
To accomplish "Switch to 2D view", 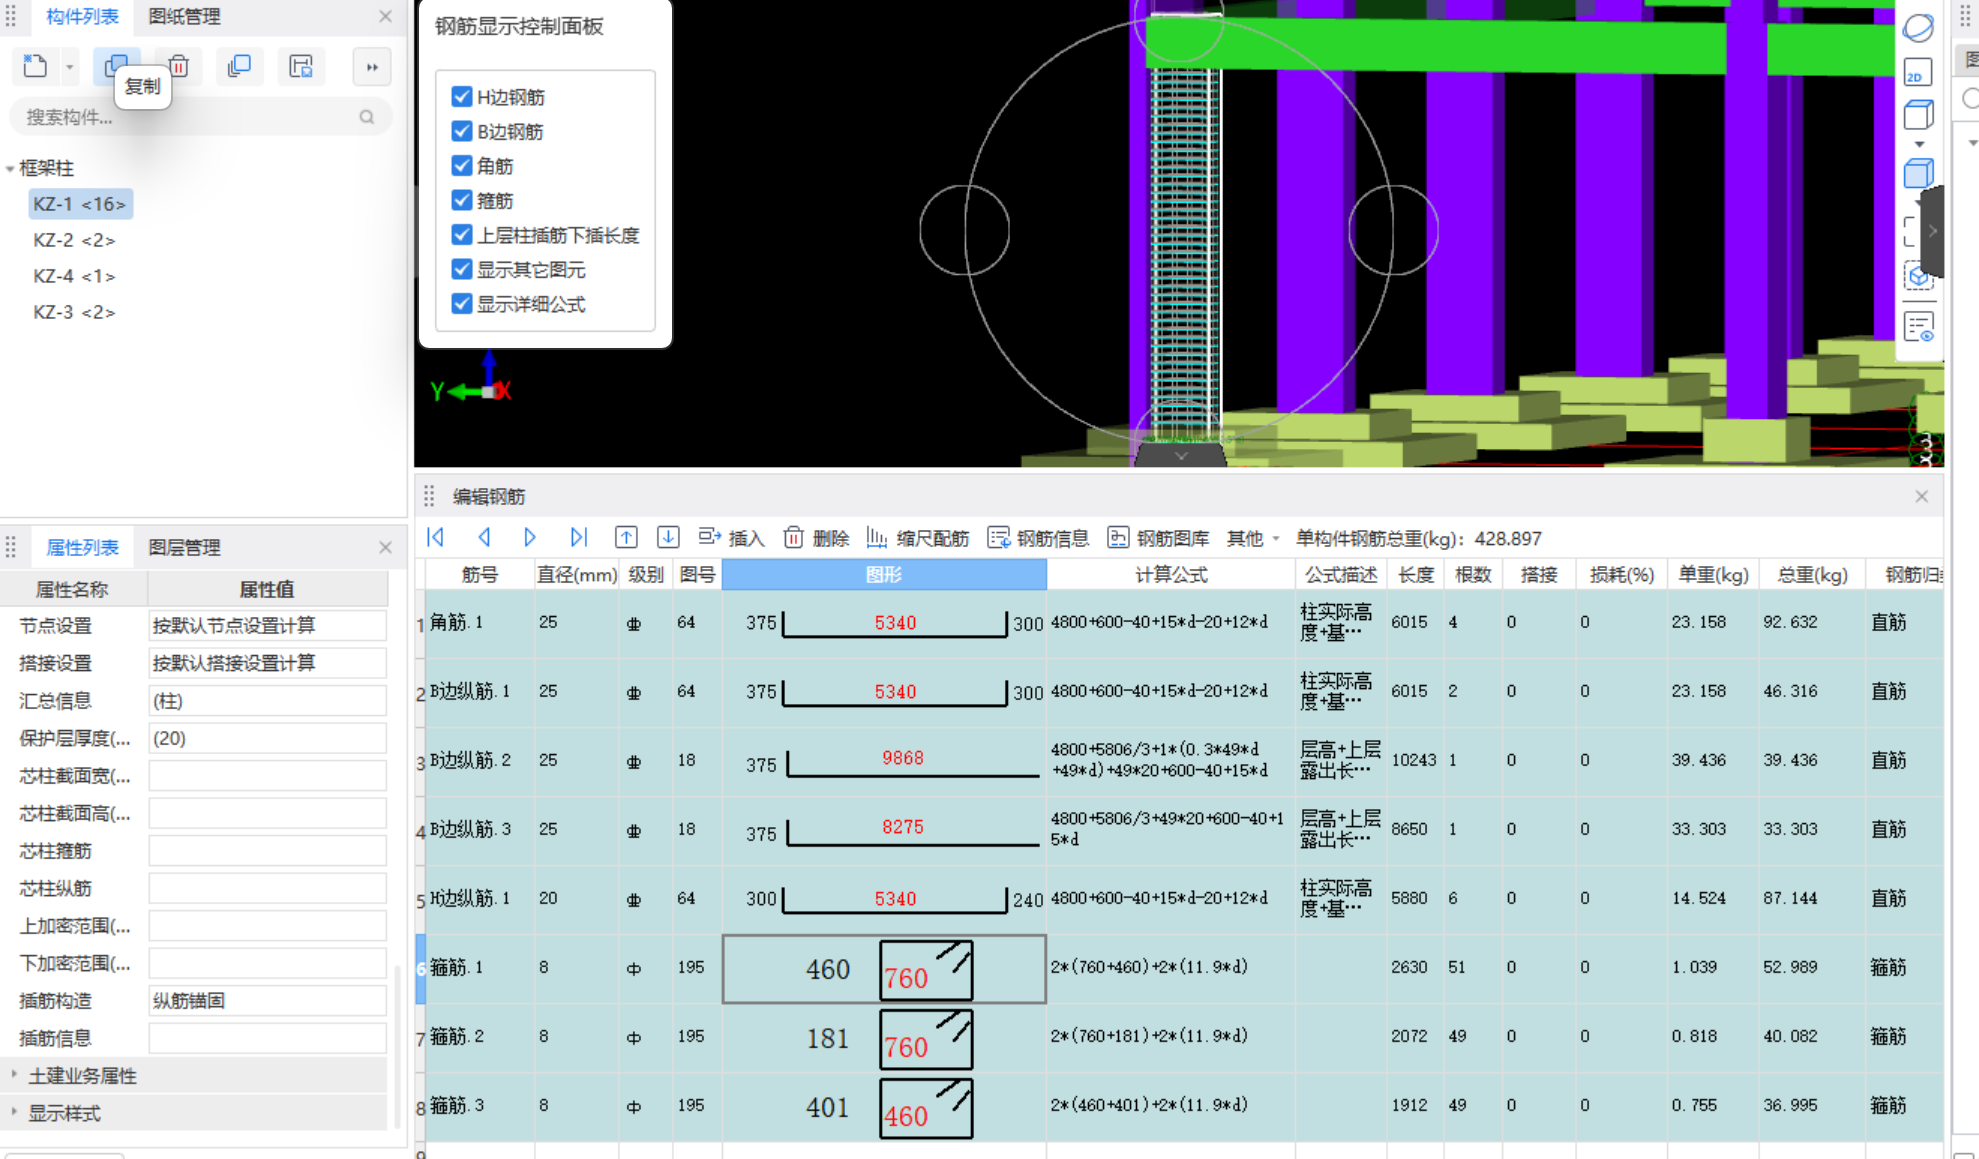I will click(x=1918, y=72).
